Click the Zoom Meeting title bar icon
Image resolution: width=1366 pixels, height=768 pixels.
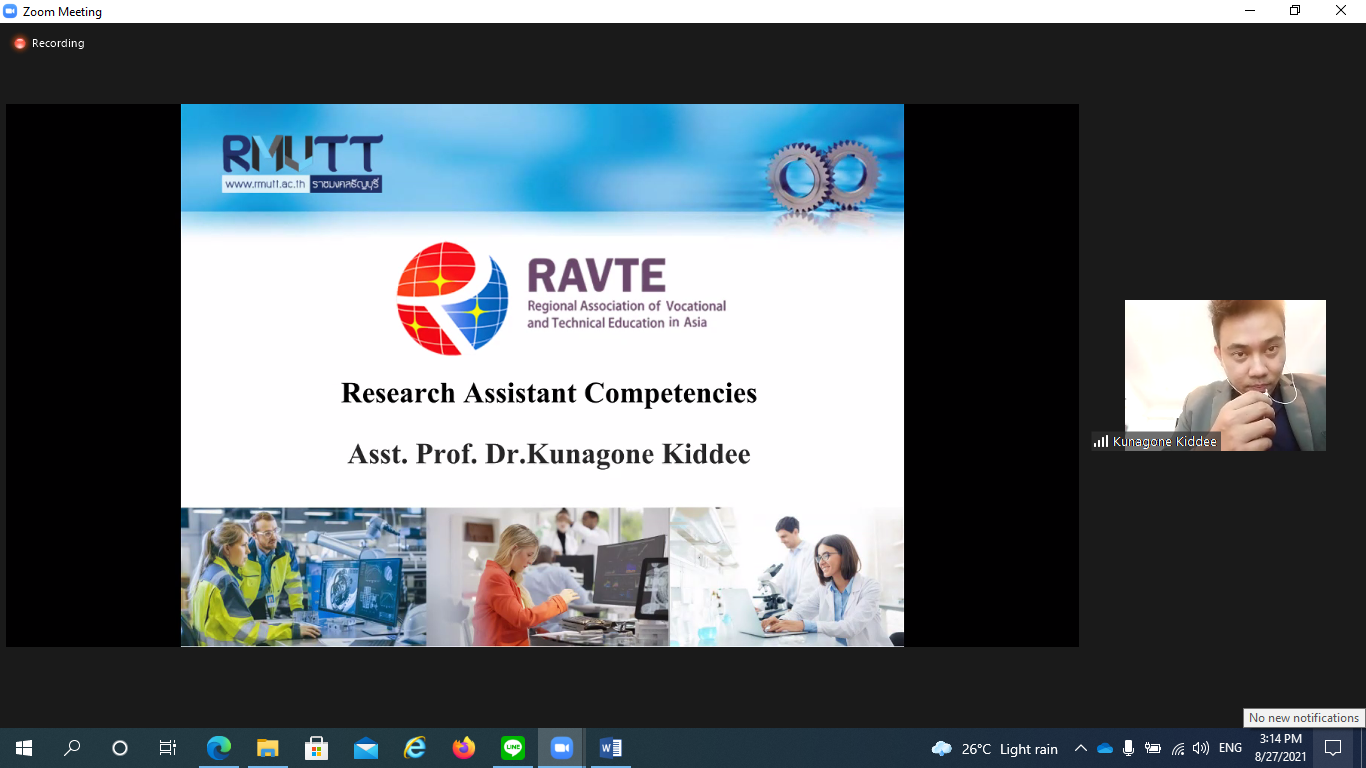10,11
